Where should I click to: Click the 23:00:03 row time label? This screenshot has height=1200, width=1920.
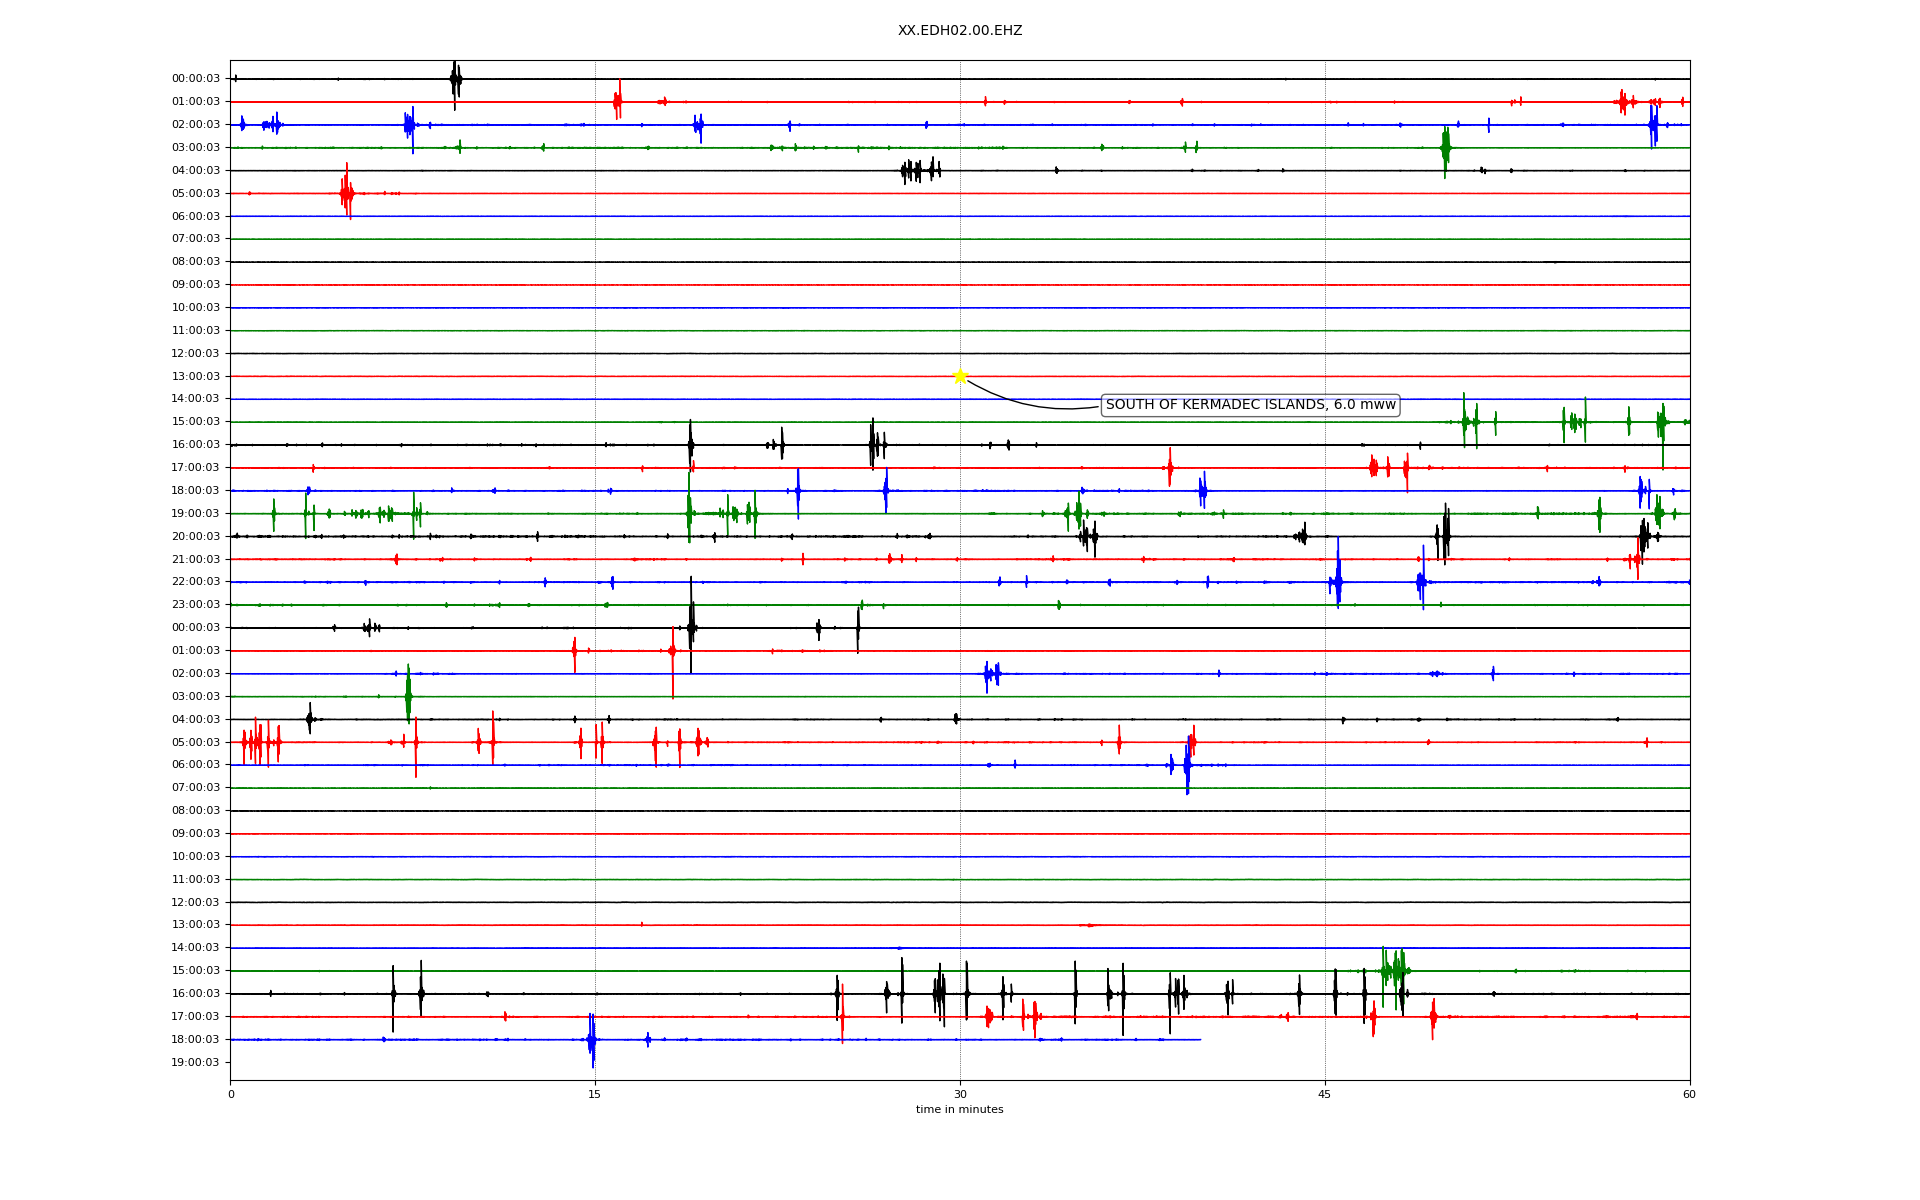[x=196, y=605]
